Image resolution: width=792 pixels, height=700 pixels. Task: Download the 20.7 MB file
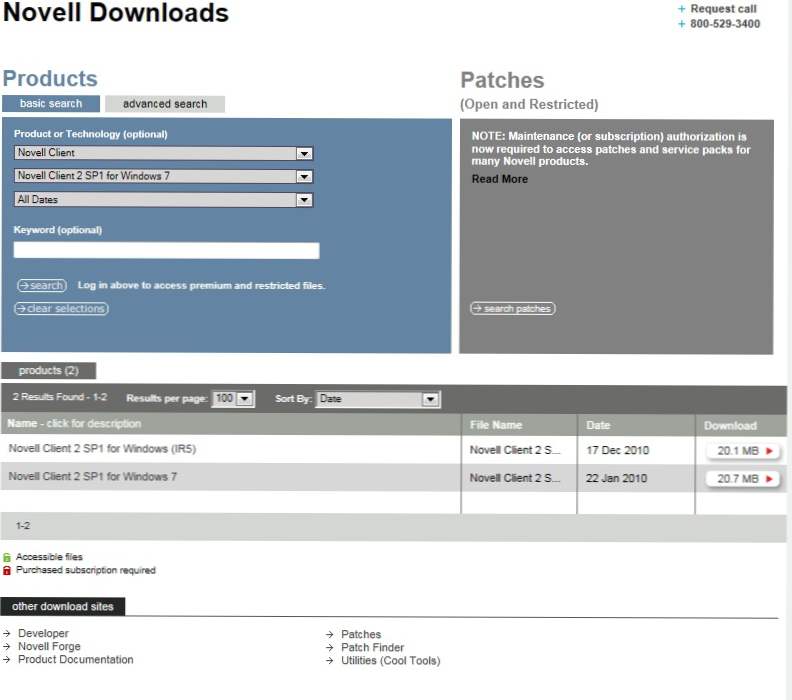point(743,479)
